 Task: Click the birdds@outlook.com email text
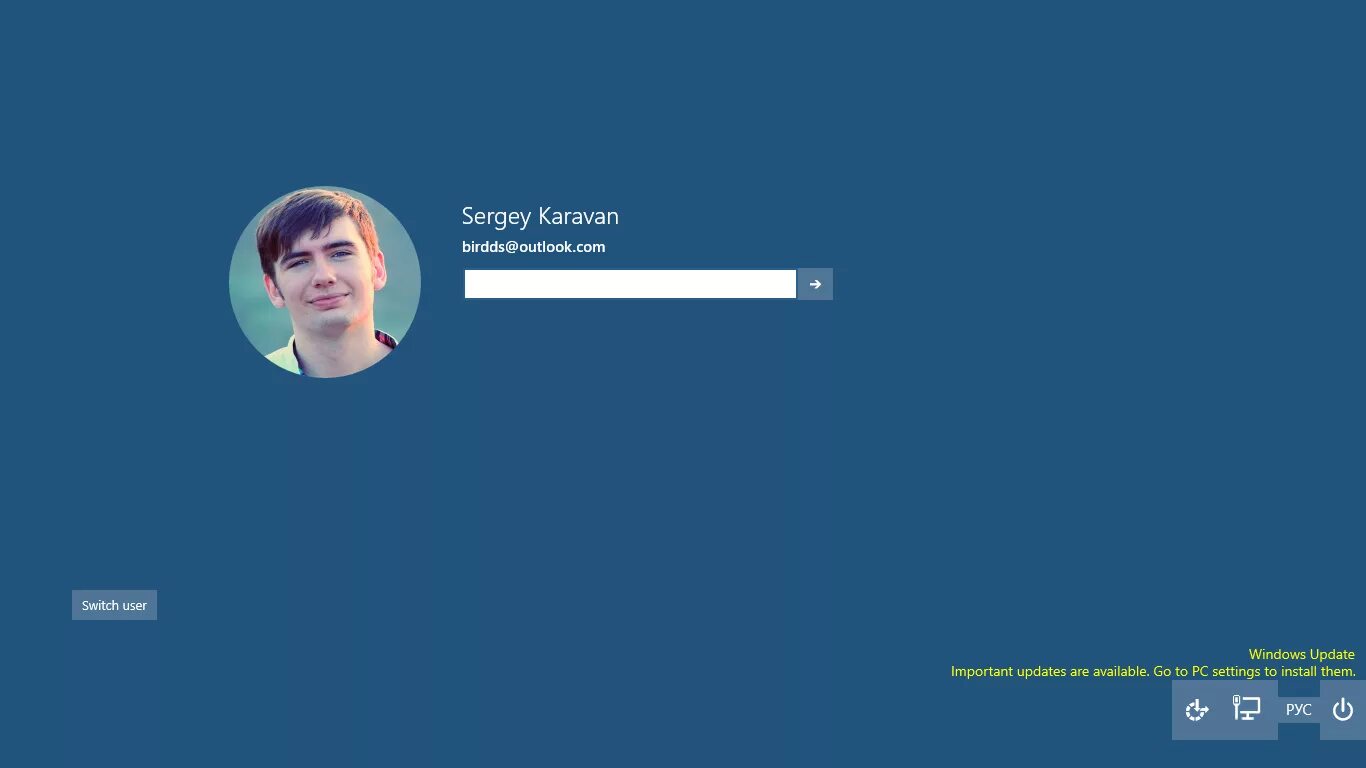[x=533, y=247]
